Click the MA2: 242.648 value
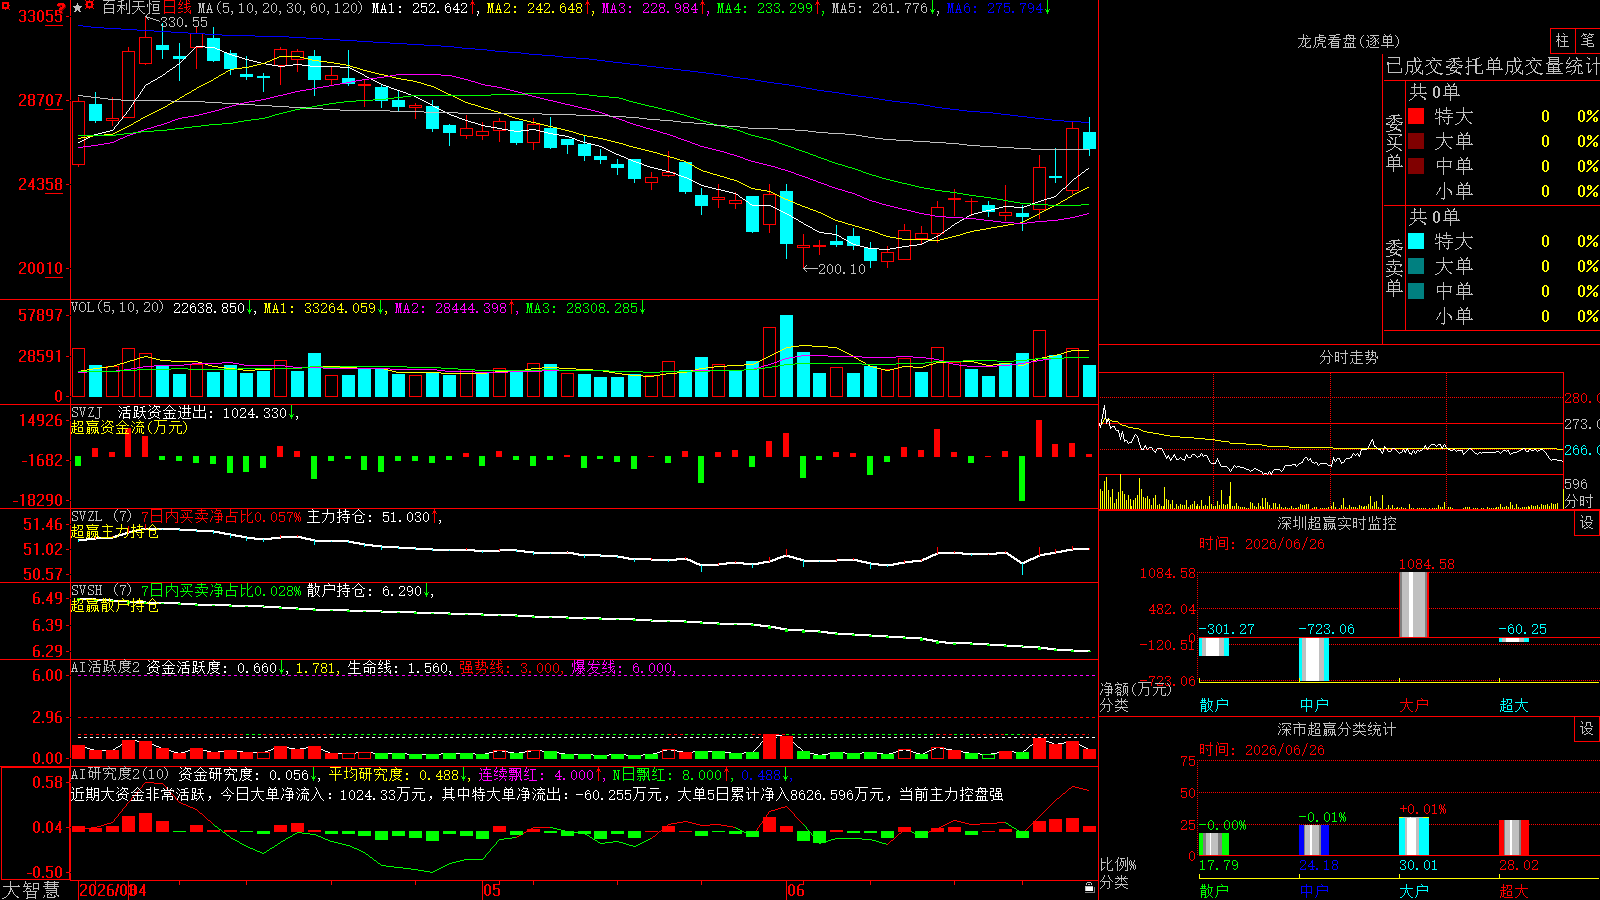Viewport: 1600px width, 900px height. tap(539, 8)
